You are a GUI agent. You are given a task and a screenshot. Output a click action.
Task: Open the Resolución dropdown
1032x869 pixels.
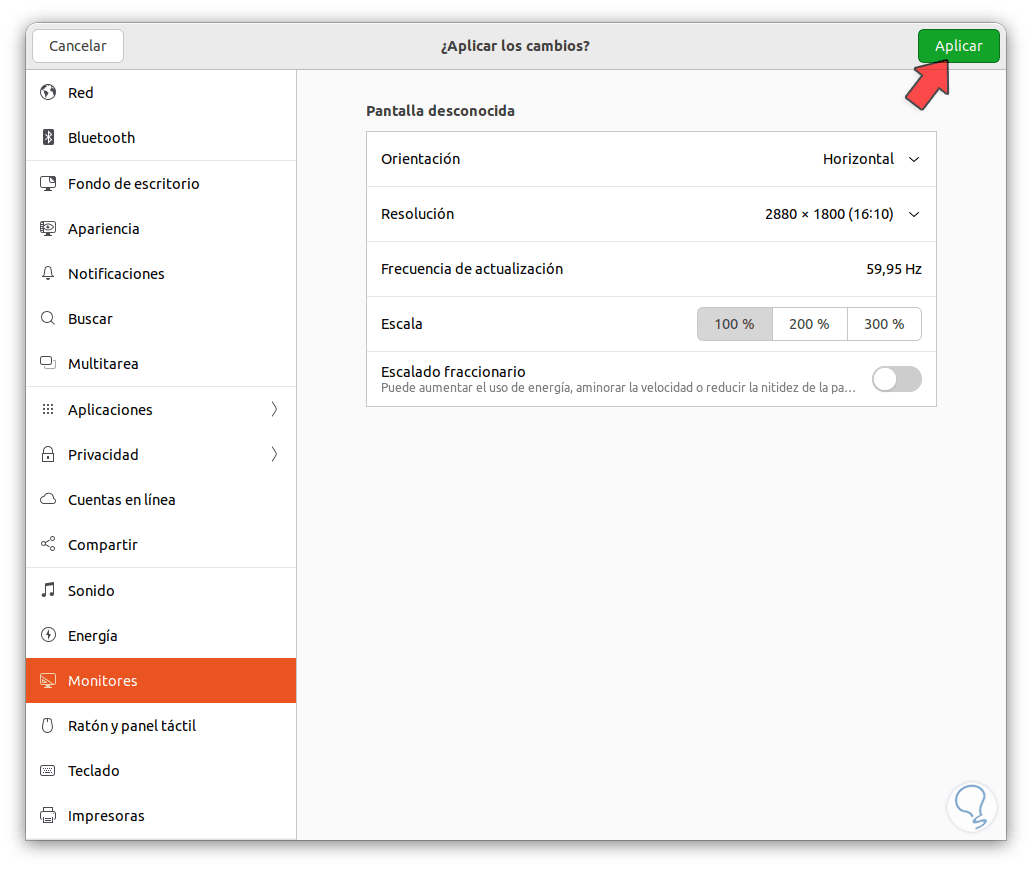(841, 214)
